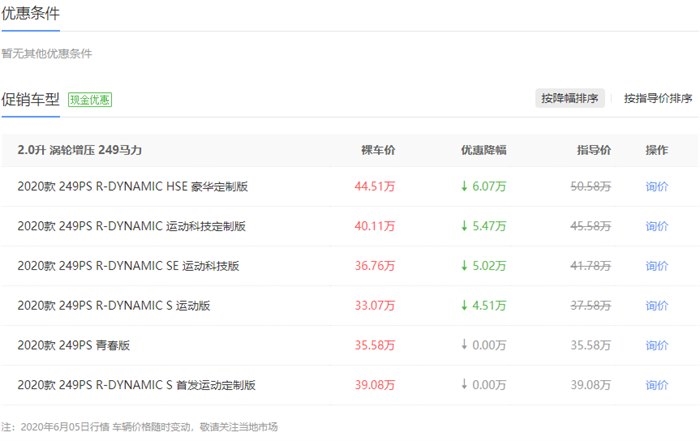Open 2020款 249PS R-DYNAMIC S 运动版

point(114,305)
